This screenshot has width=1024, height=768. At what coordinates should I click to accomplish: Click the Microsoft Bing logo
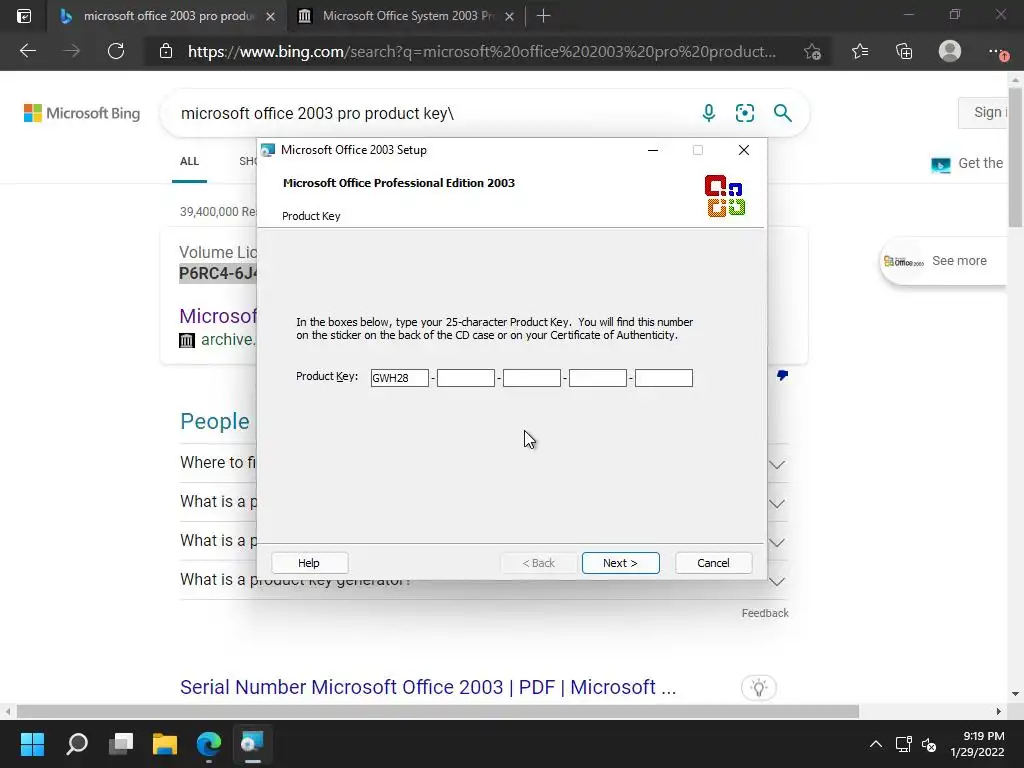coord(82,113)
